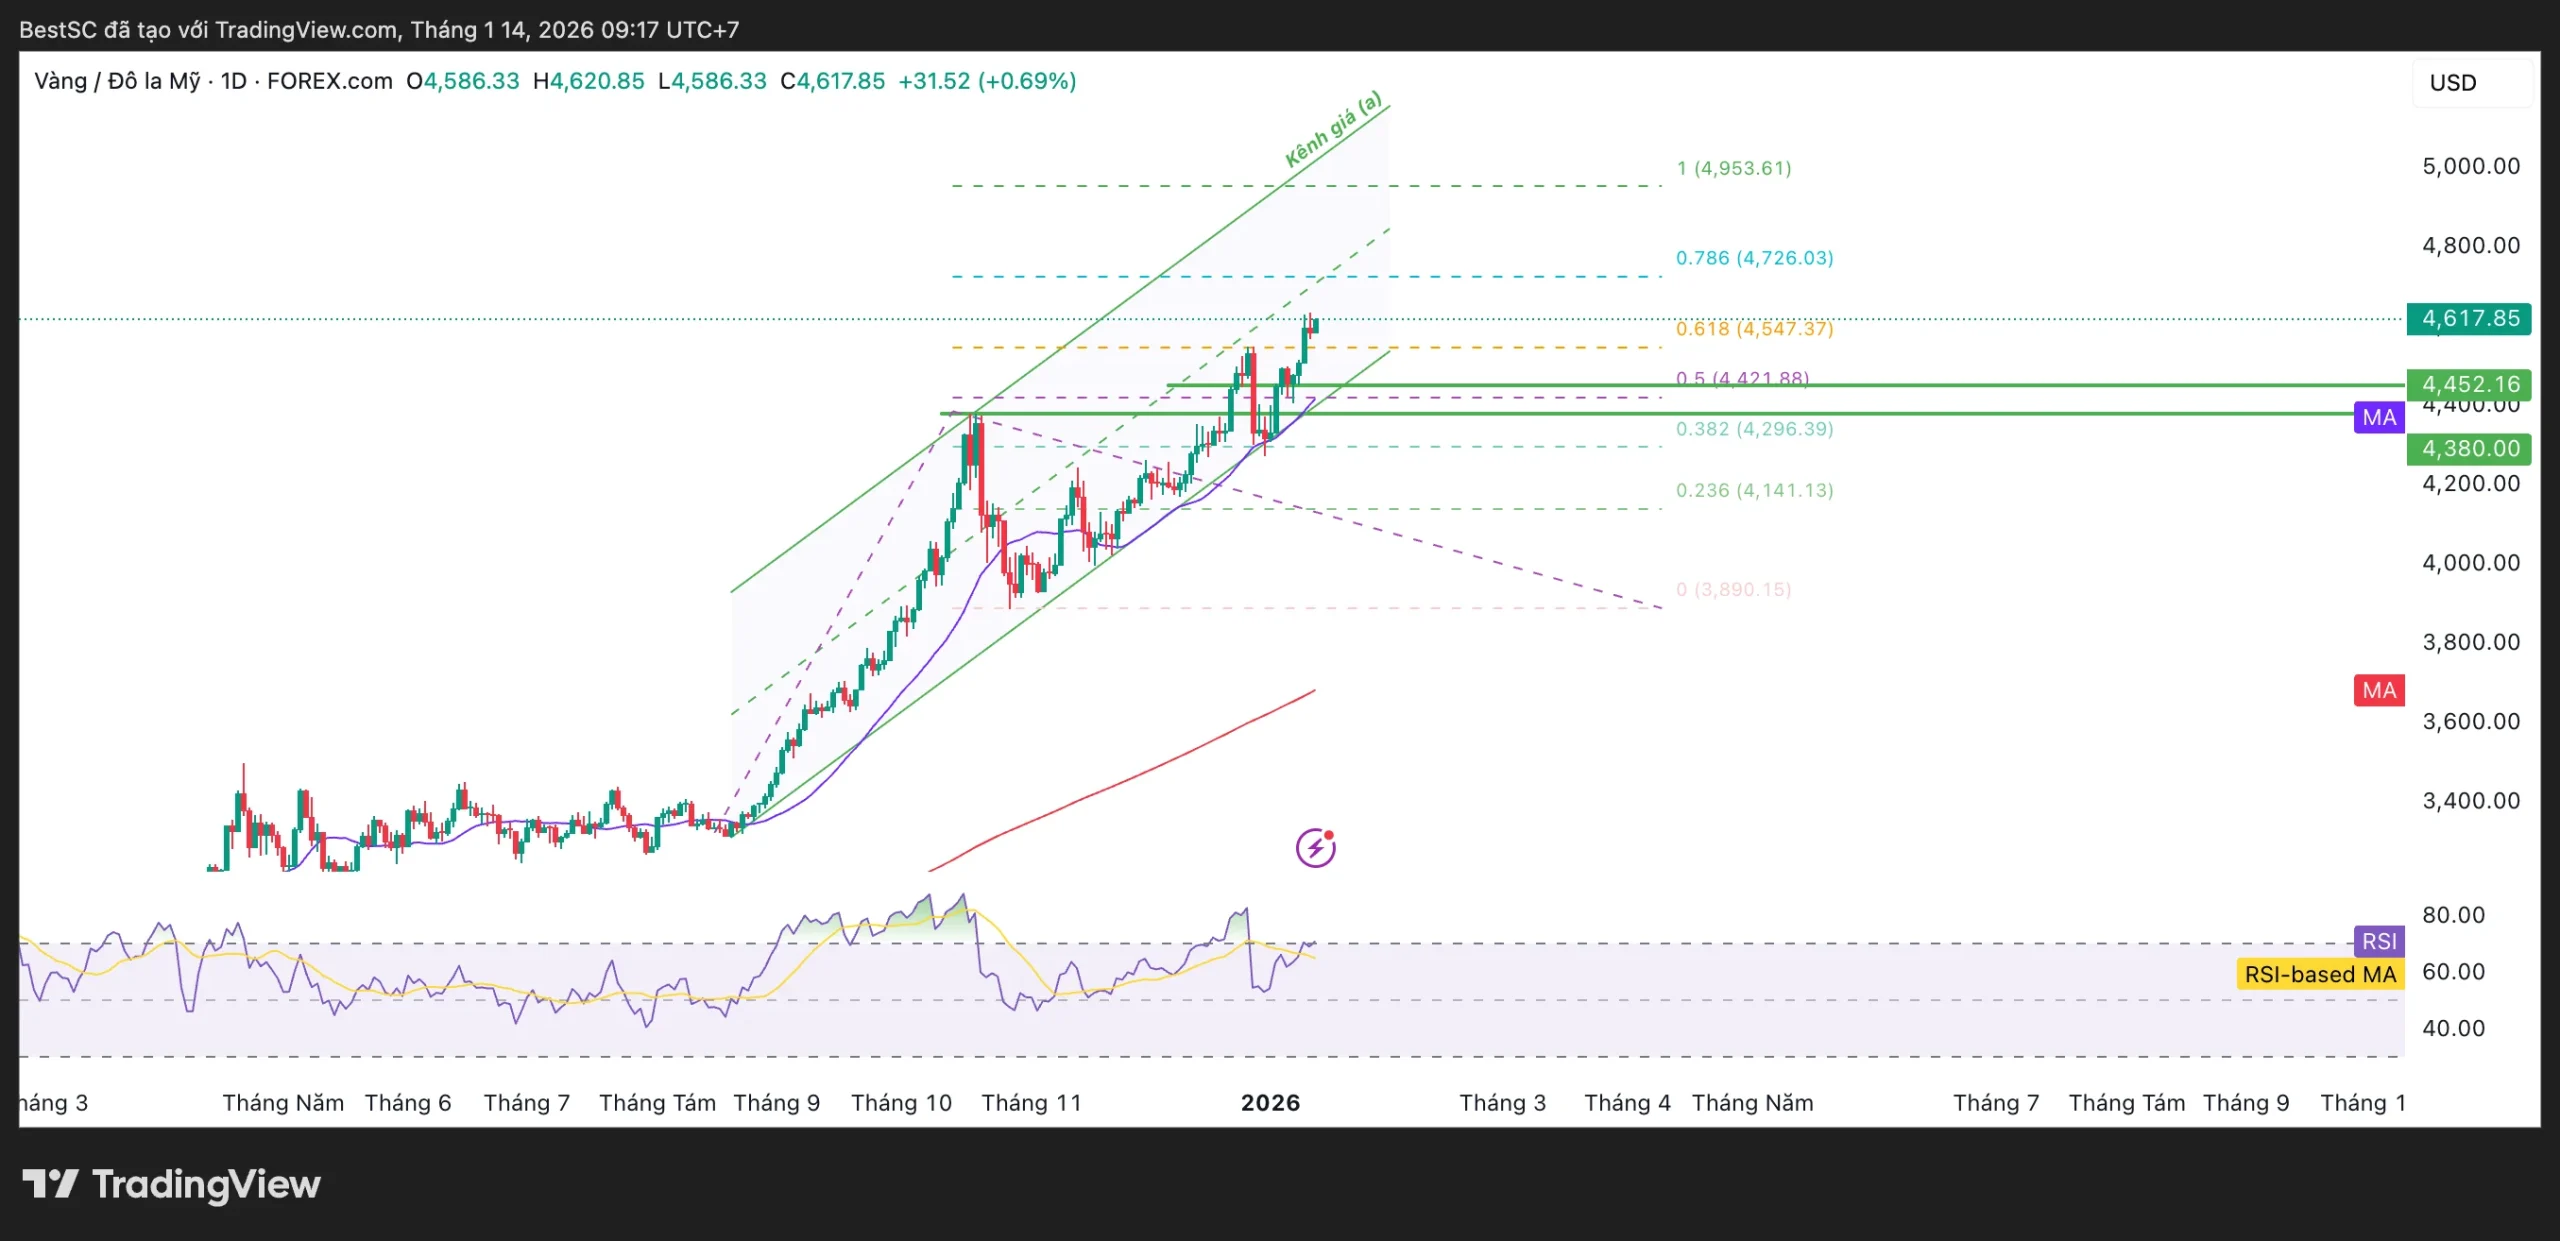Screen dimensions: 2560x1241
Task: Click the green 4,617.85 current price tag
Action: pyautogui.click(x=2469, y=319)
